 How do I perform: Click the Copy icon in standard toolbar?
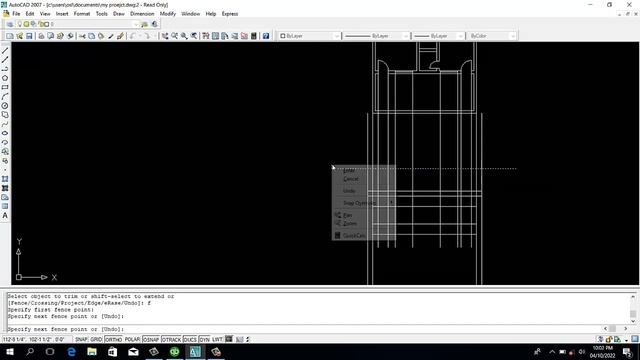click(x=91, y=36)
